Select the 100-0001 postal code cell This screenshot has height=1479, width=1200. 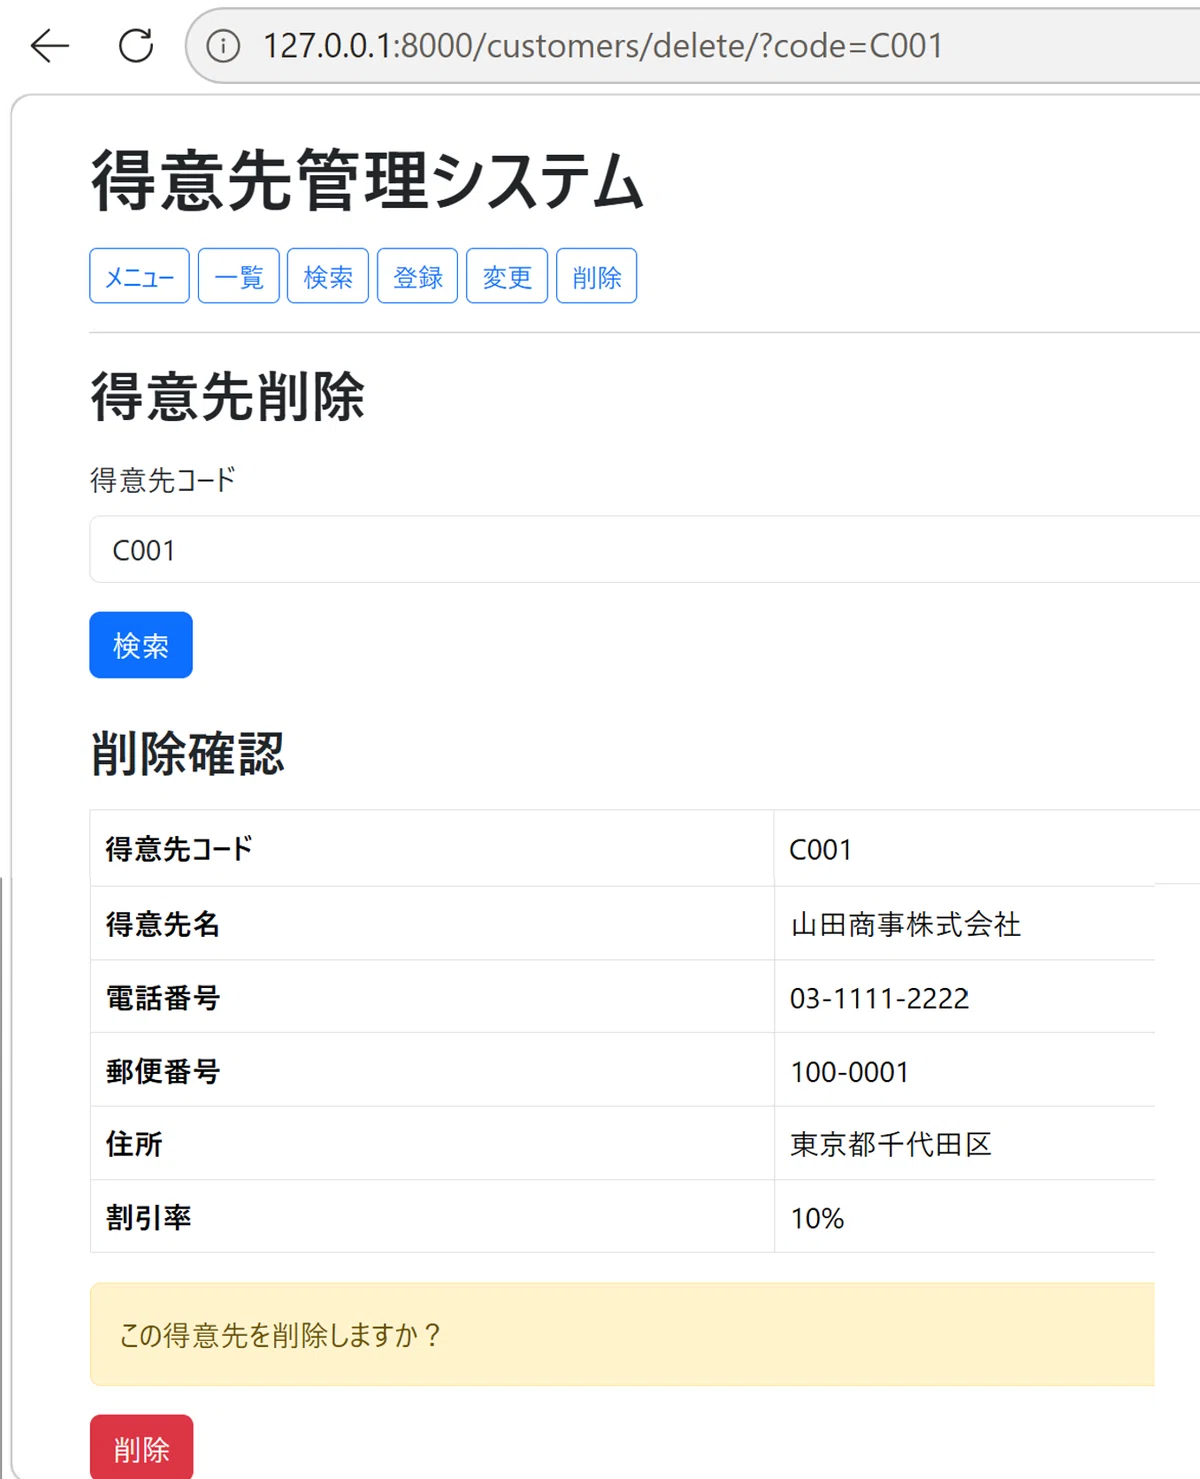click(x=964, y=1070)
